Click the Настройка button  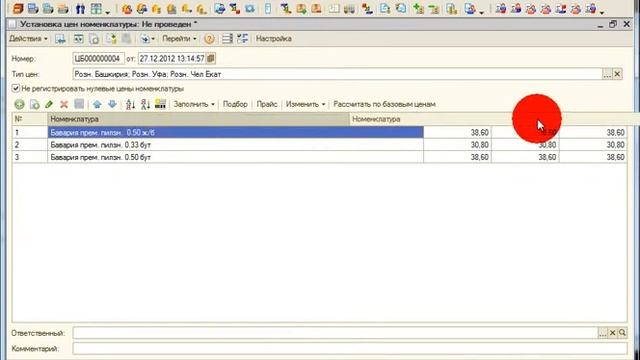273,39
